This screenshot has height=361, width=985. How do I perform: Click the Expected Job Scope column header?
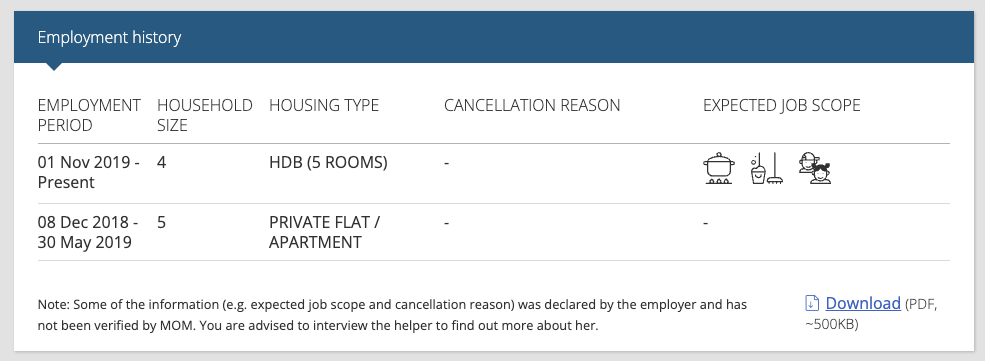(x=781, y=105)
